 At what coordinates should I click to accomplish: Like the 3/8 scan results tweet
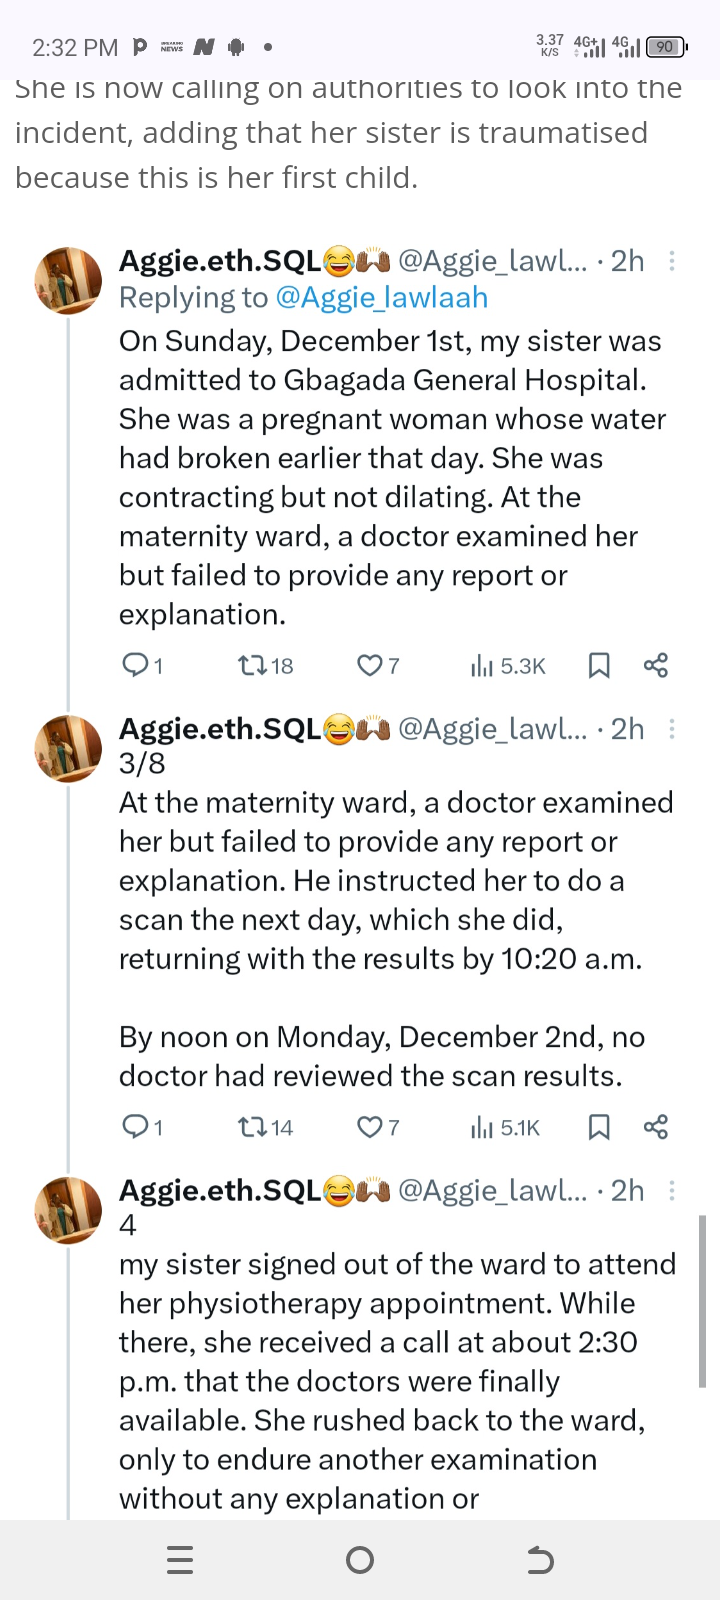(x=370, y=1127)
